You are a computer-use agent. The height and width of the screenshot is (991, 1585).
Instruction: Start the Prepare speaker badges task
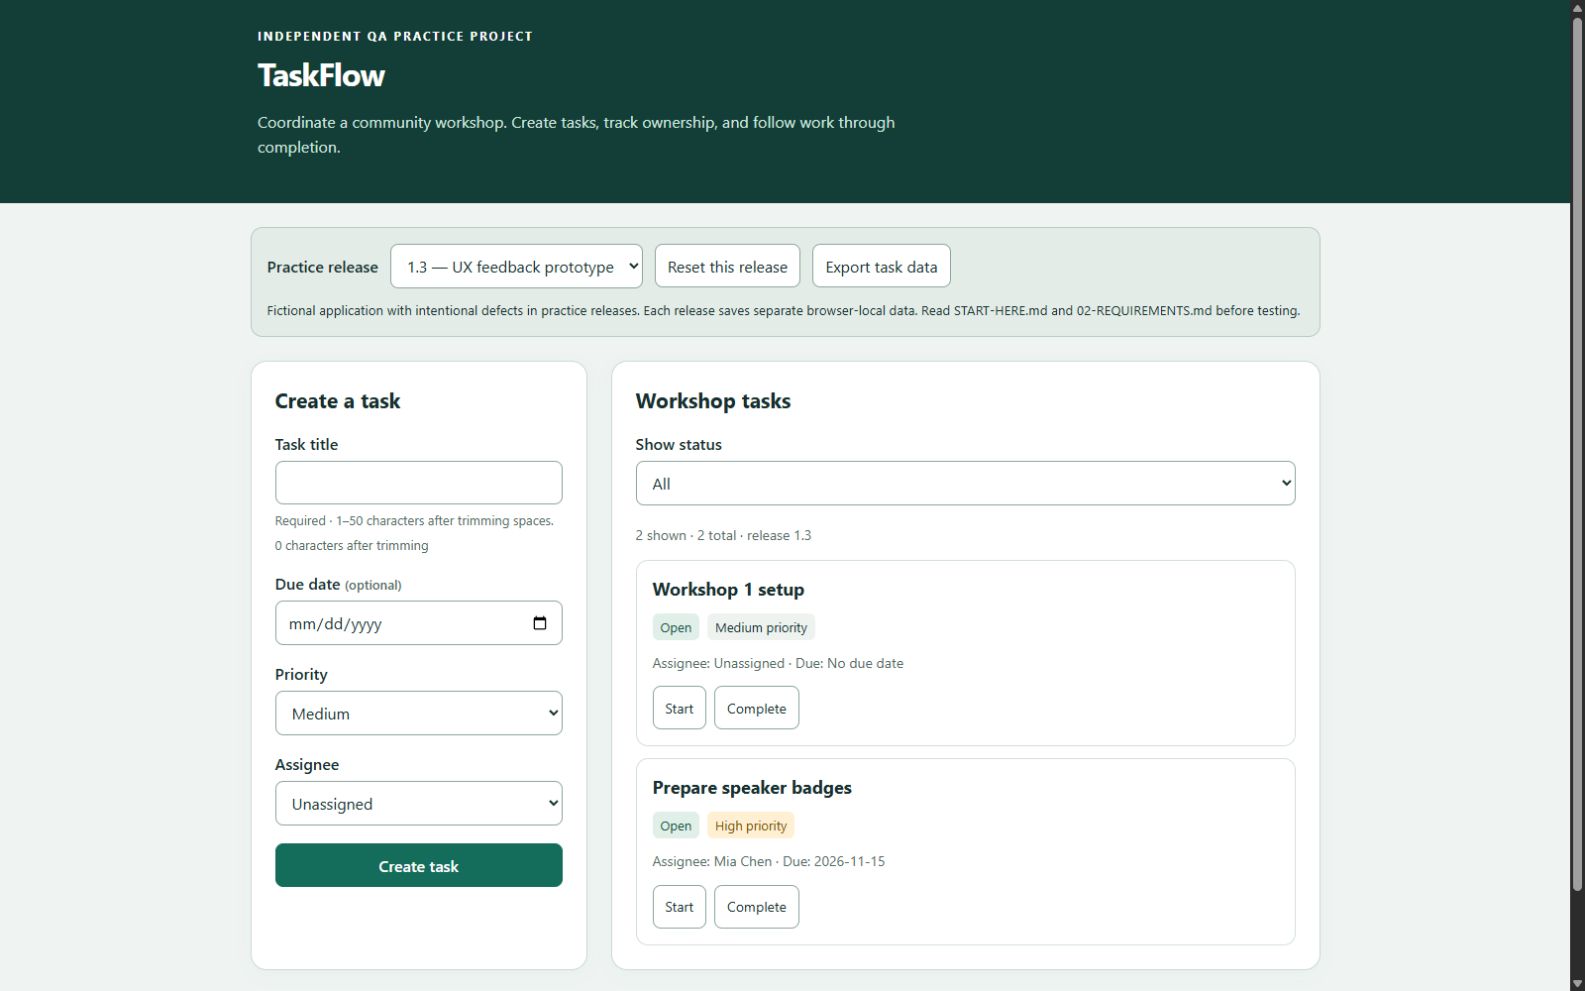(x=679, y=906)
